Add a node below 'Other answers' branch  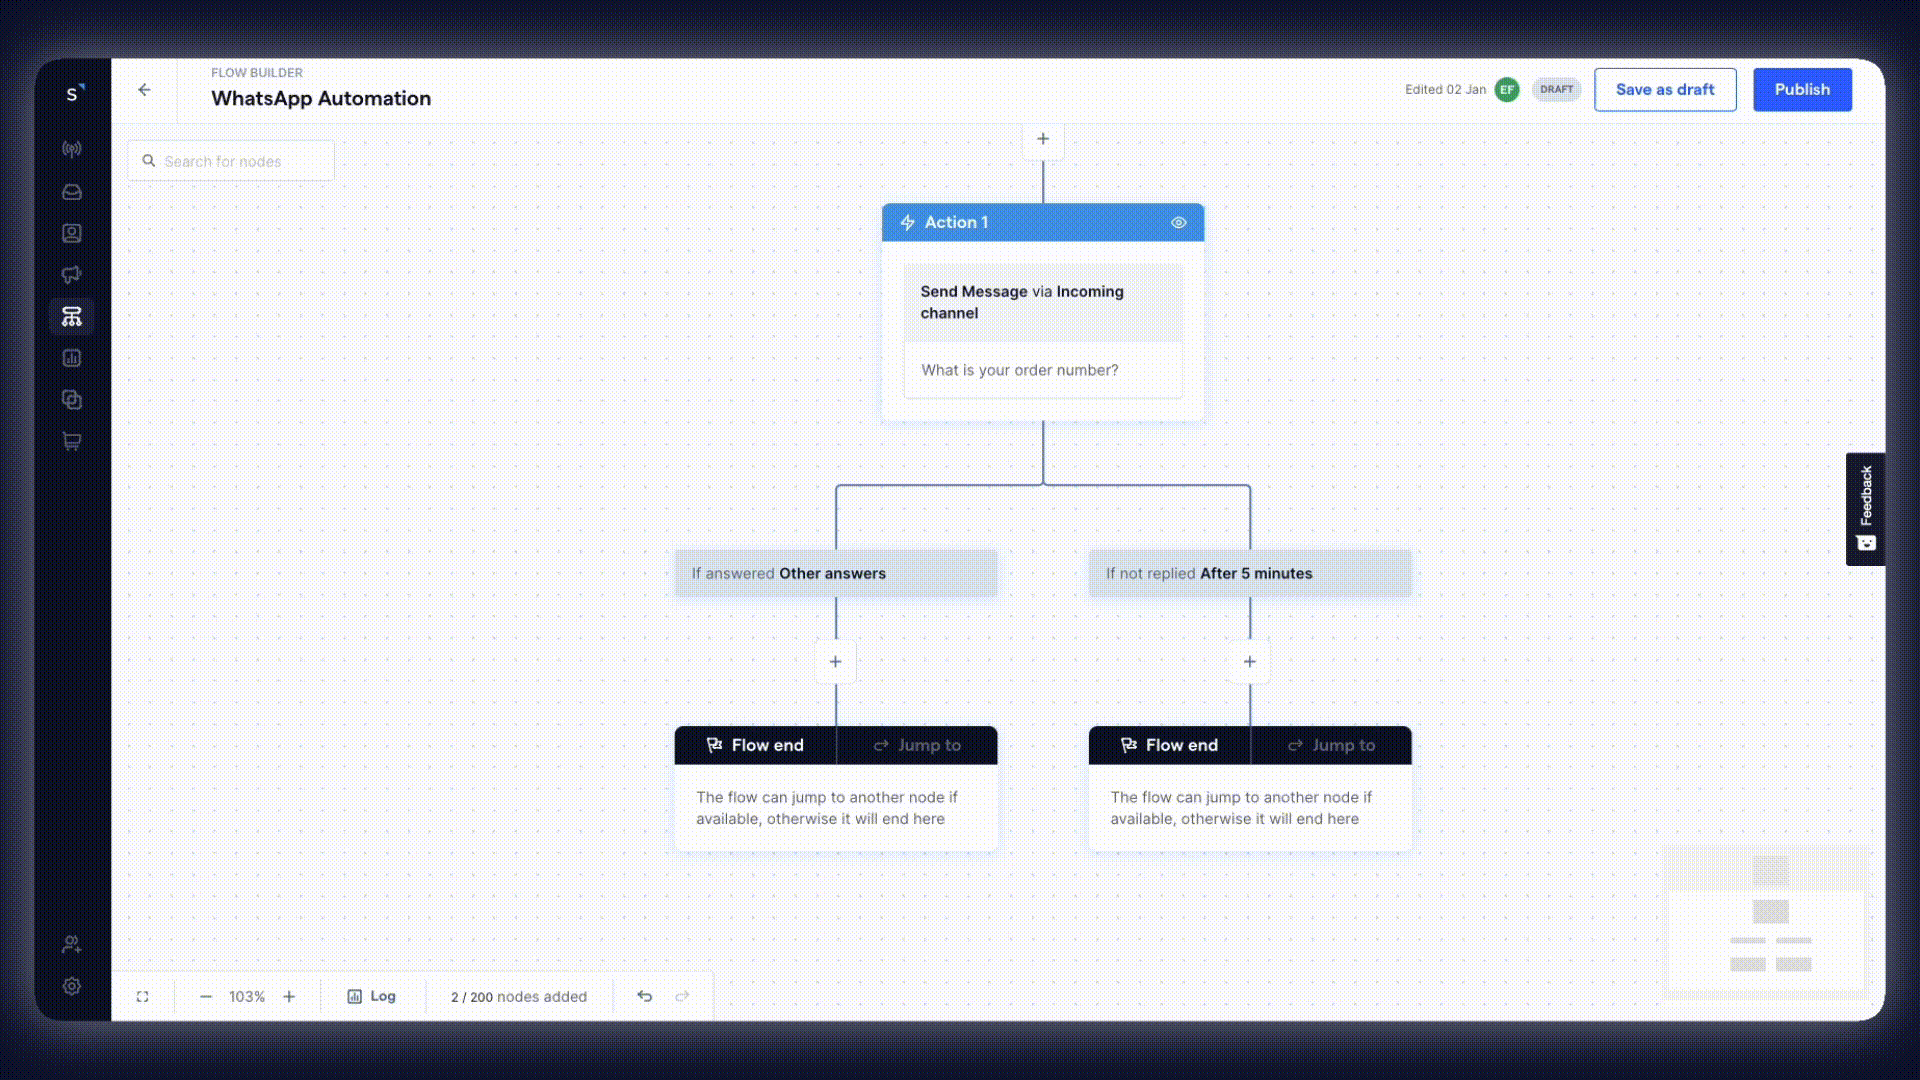835,661
